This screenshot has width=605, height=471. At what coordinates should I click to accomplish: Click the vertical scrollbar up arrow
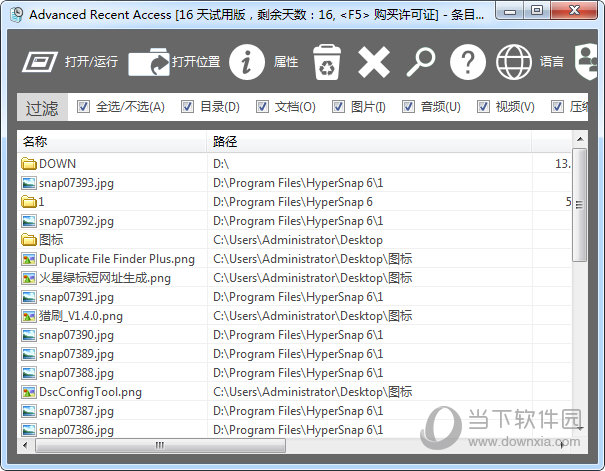point(580,139)
